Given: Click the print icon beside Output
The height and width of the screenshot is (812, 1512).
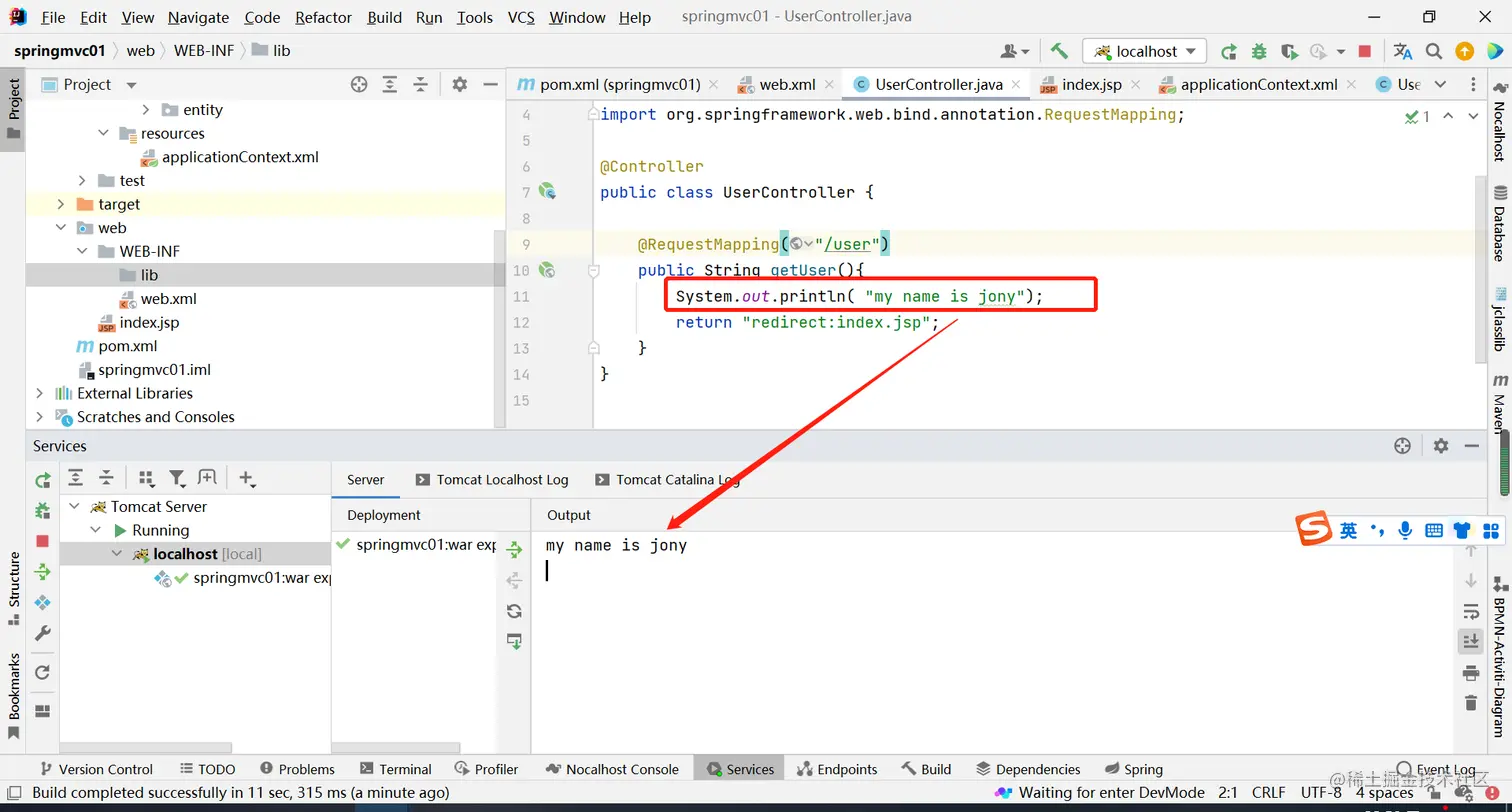Looking at the screenshot, I should tap(1470, 672).
